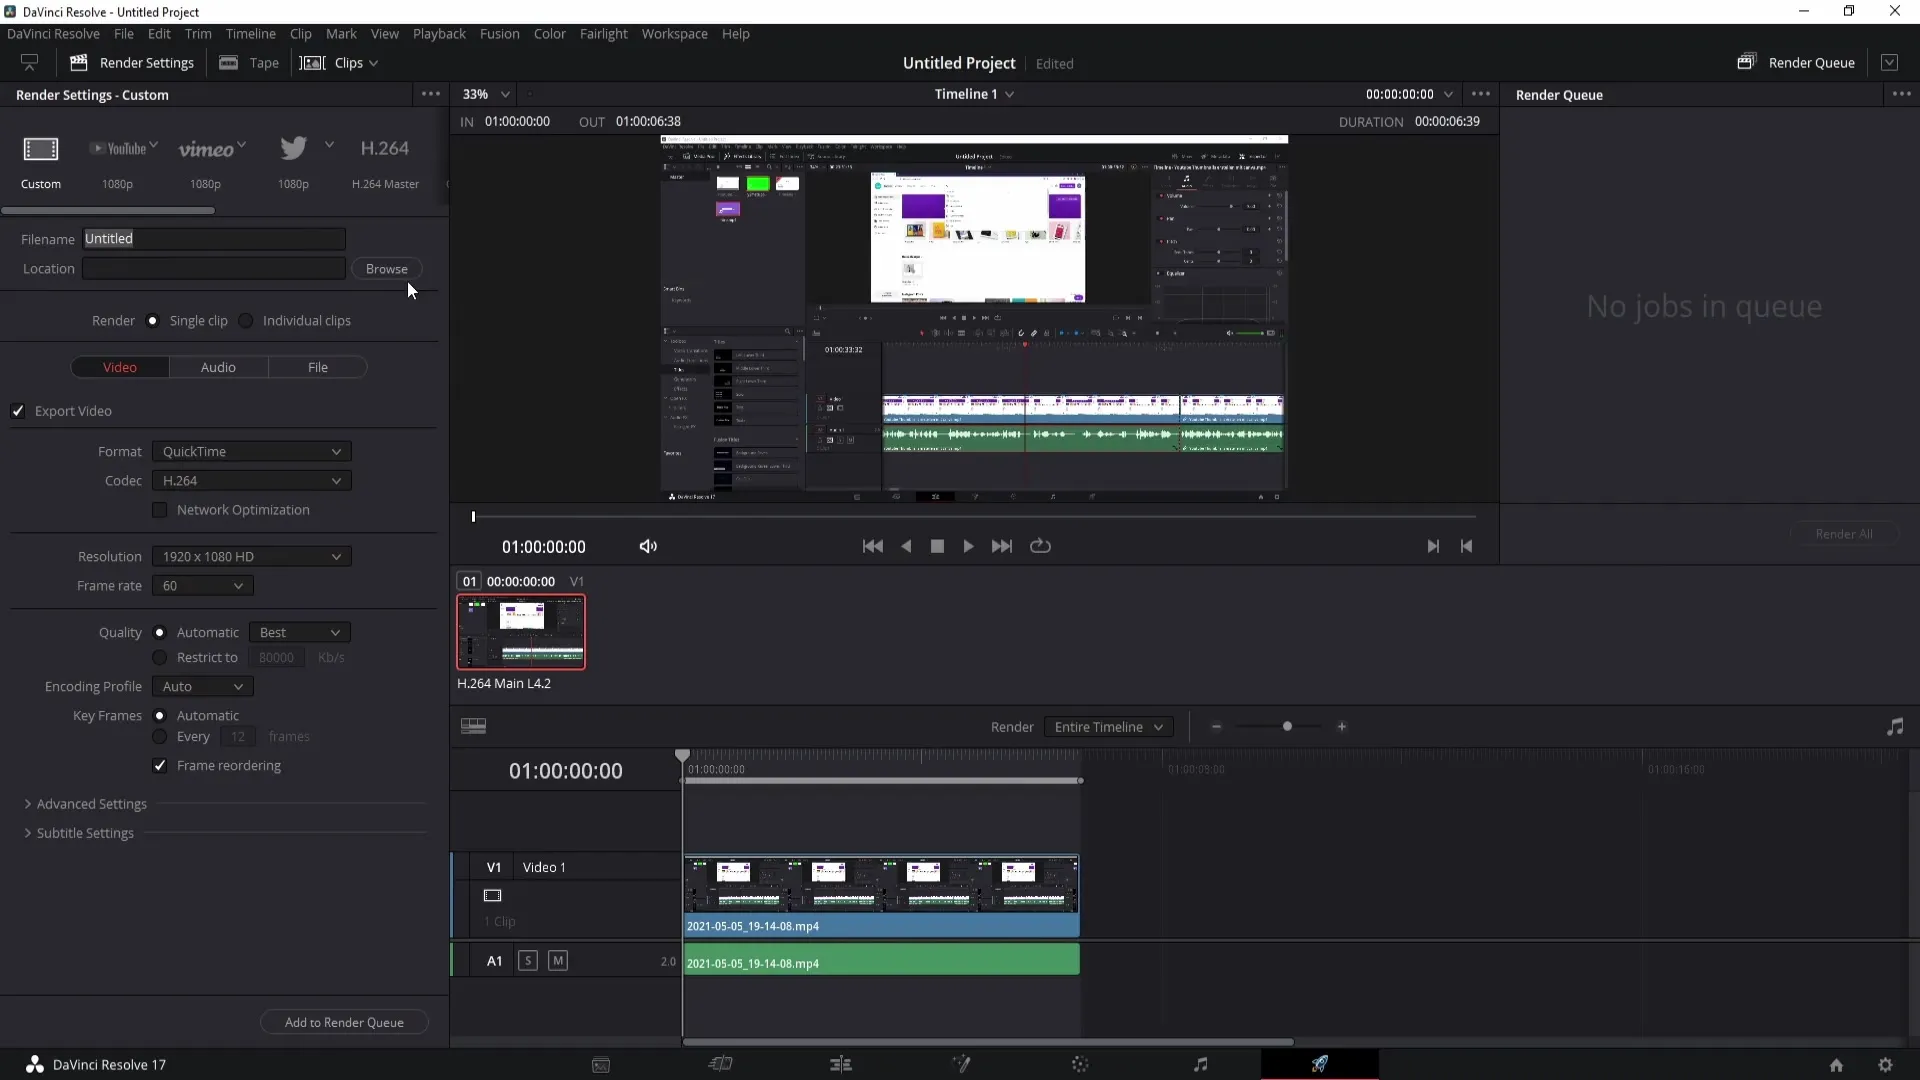Select the Fairlight audio page icon

[1200, 1064]
